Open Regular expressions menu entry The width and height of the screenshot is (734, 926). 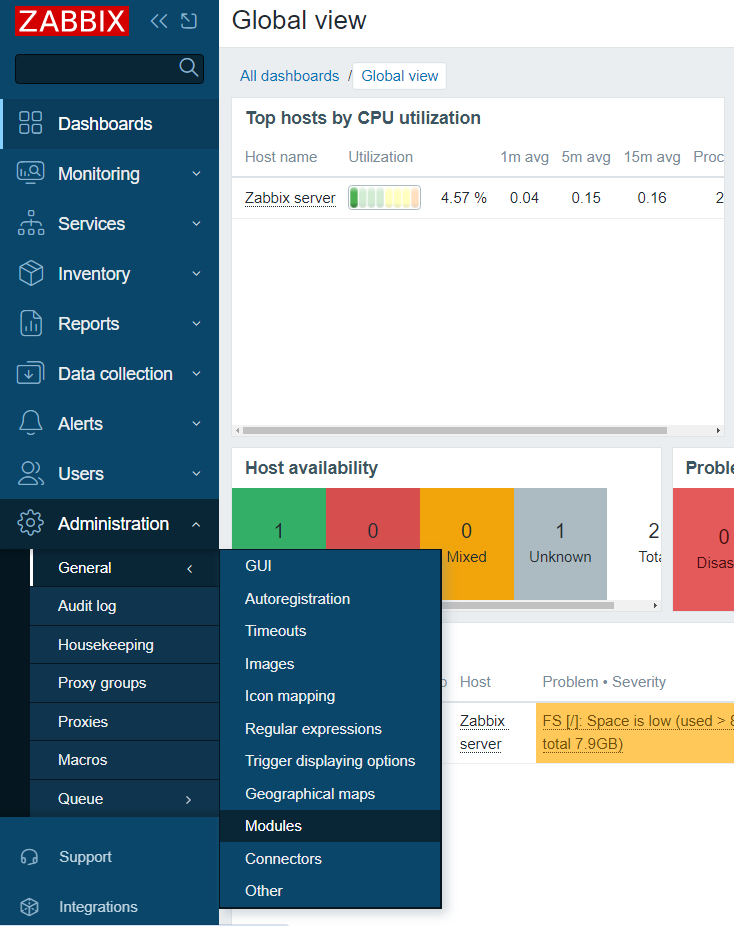[313, 729]
